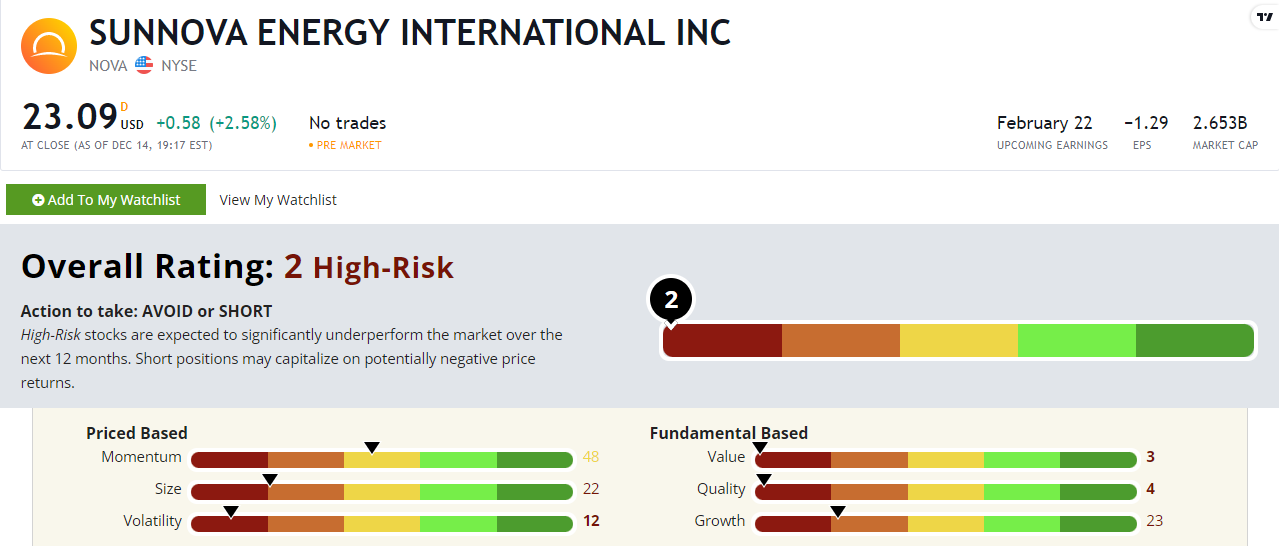
Task: Click the black rating 2 marker bubble
Action: 671,300
